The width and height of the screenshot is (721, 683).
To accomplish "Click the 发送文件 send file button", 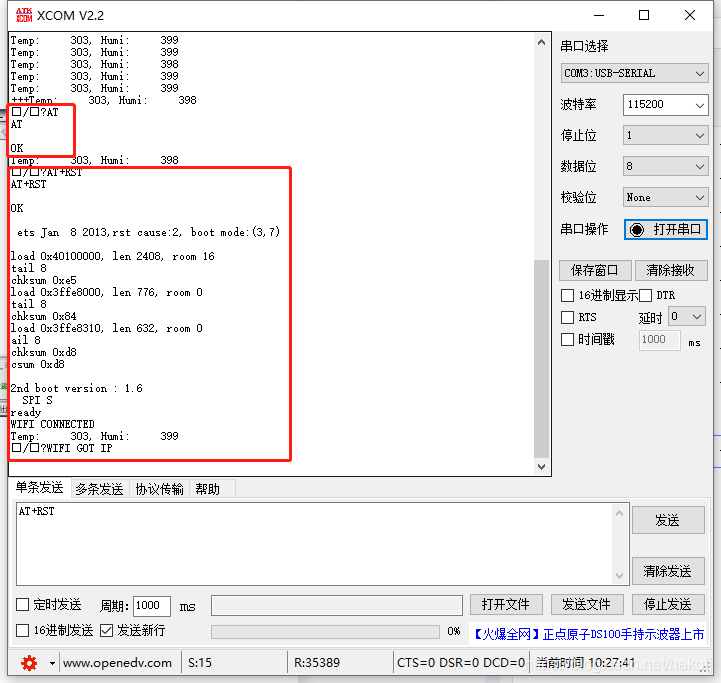I will point(587,604).
